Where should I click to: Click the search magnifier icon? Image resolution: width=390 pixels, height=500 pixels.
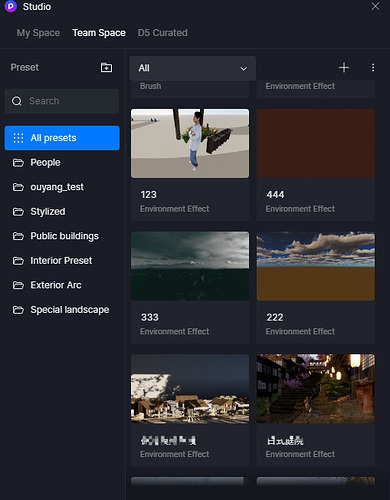(x=17, y=101)
